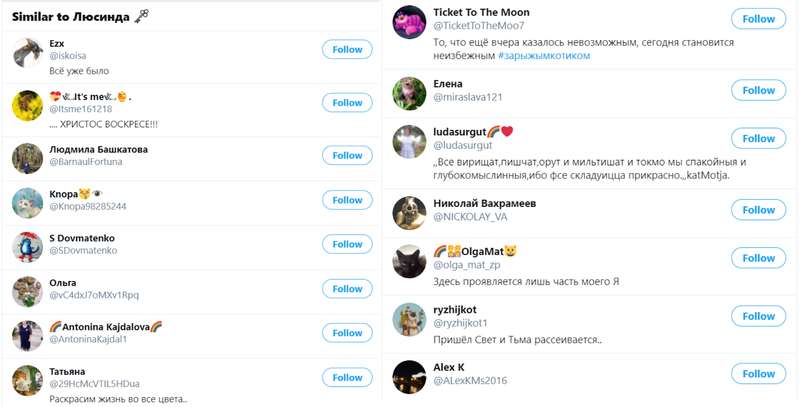The width and height of the screenshot is (800, 407).
Task: Open the #зарыжымкотиком hashtag
Action: [x=544, y=56]
